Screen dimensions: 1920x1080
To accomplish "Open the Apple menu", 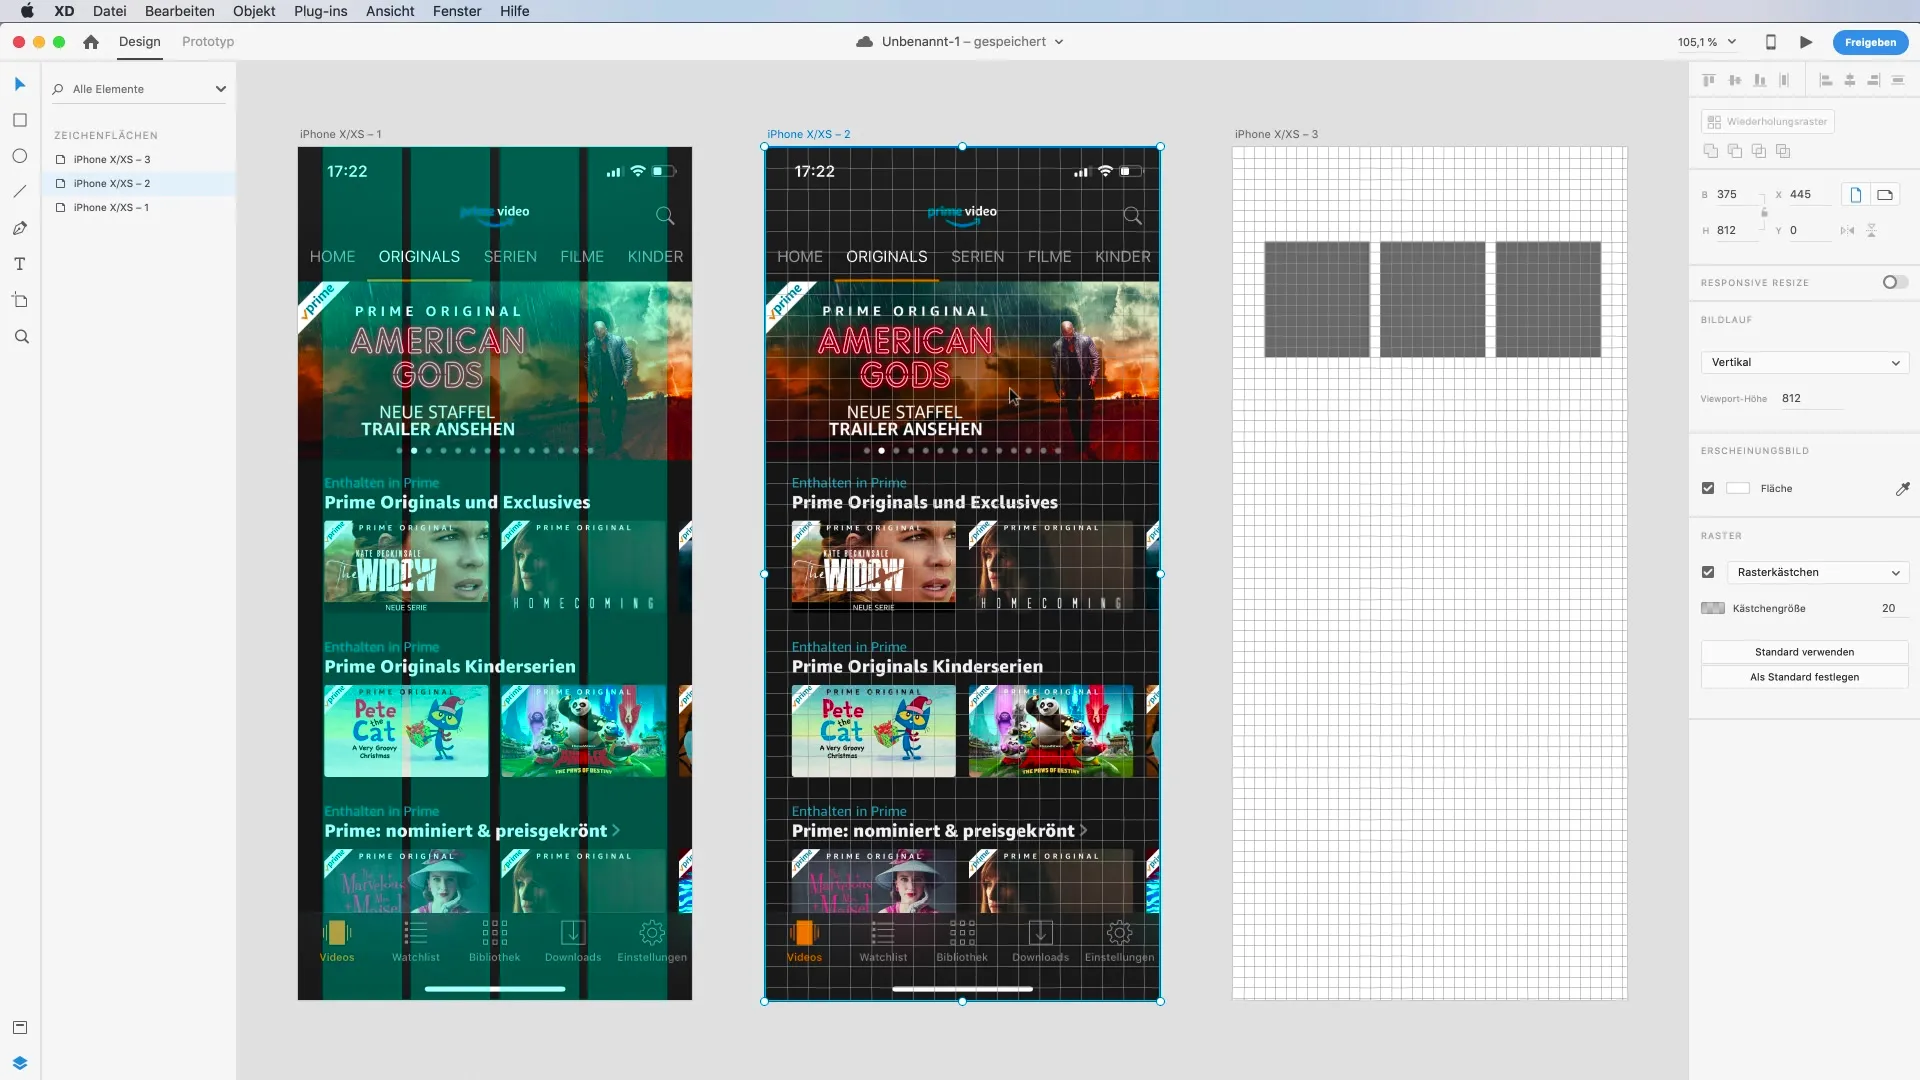I will [27, 11].
